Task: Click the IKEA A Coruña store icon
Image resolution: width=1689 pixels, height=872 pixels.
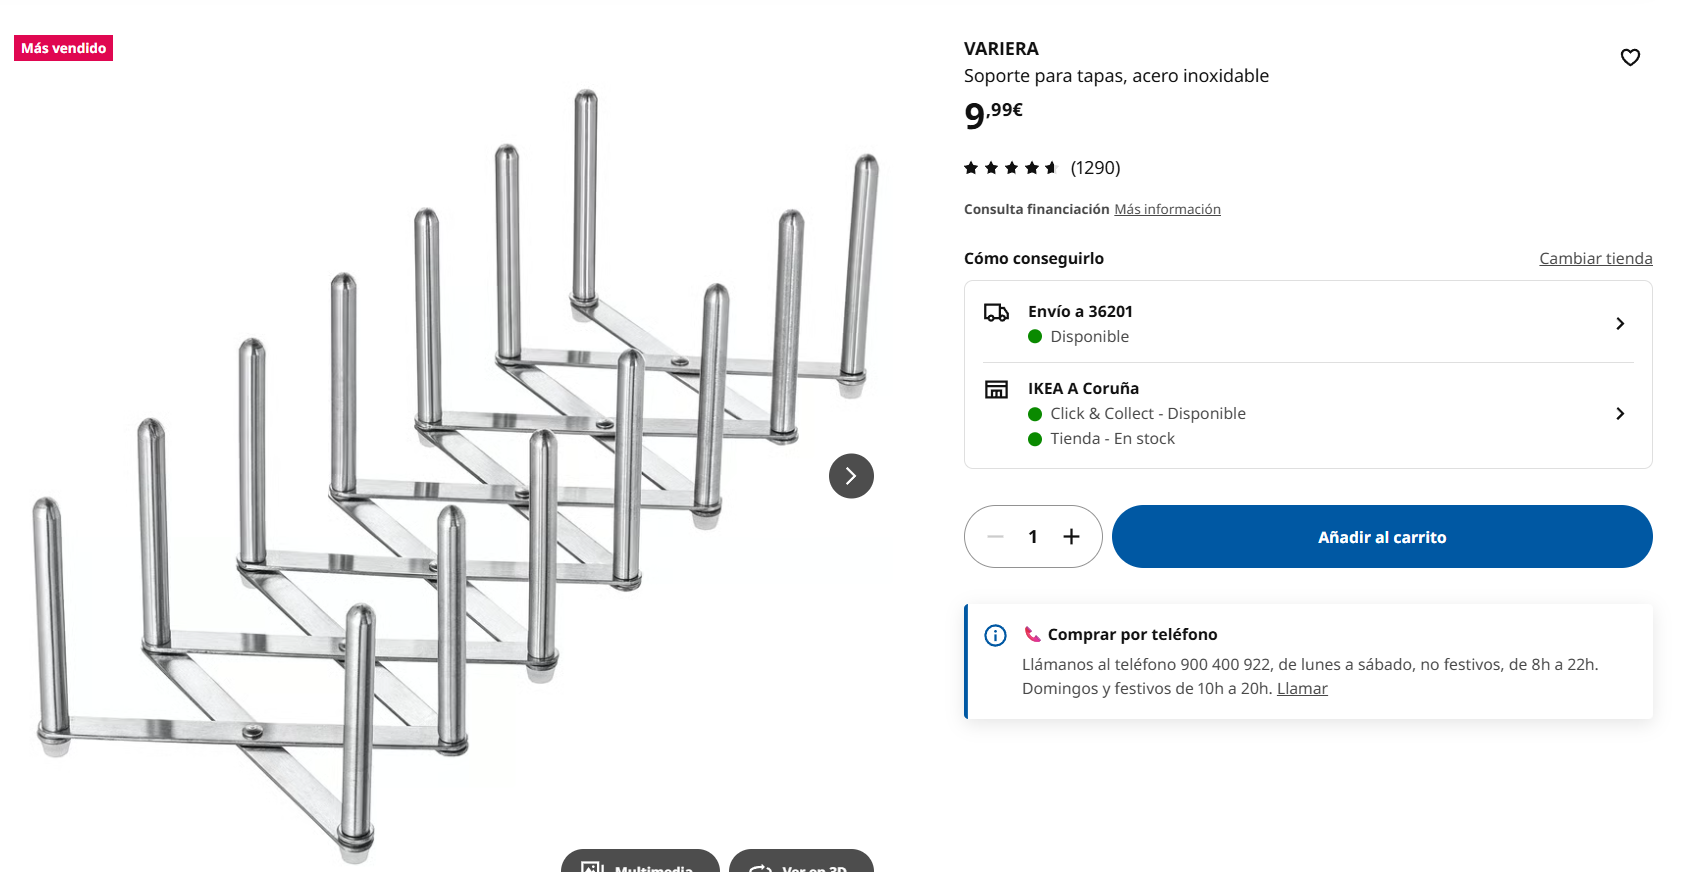Action: (x=996, y=389)
